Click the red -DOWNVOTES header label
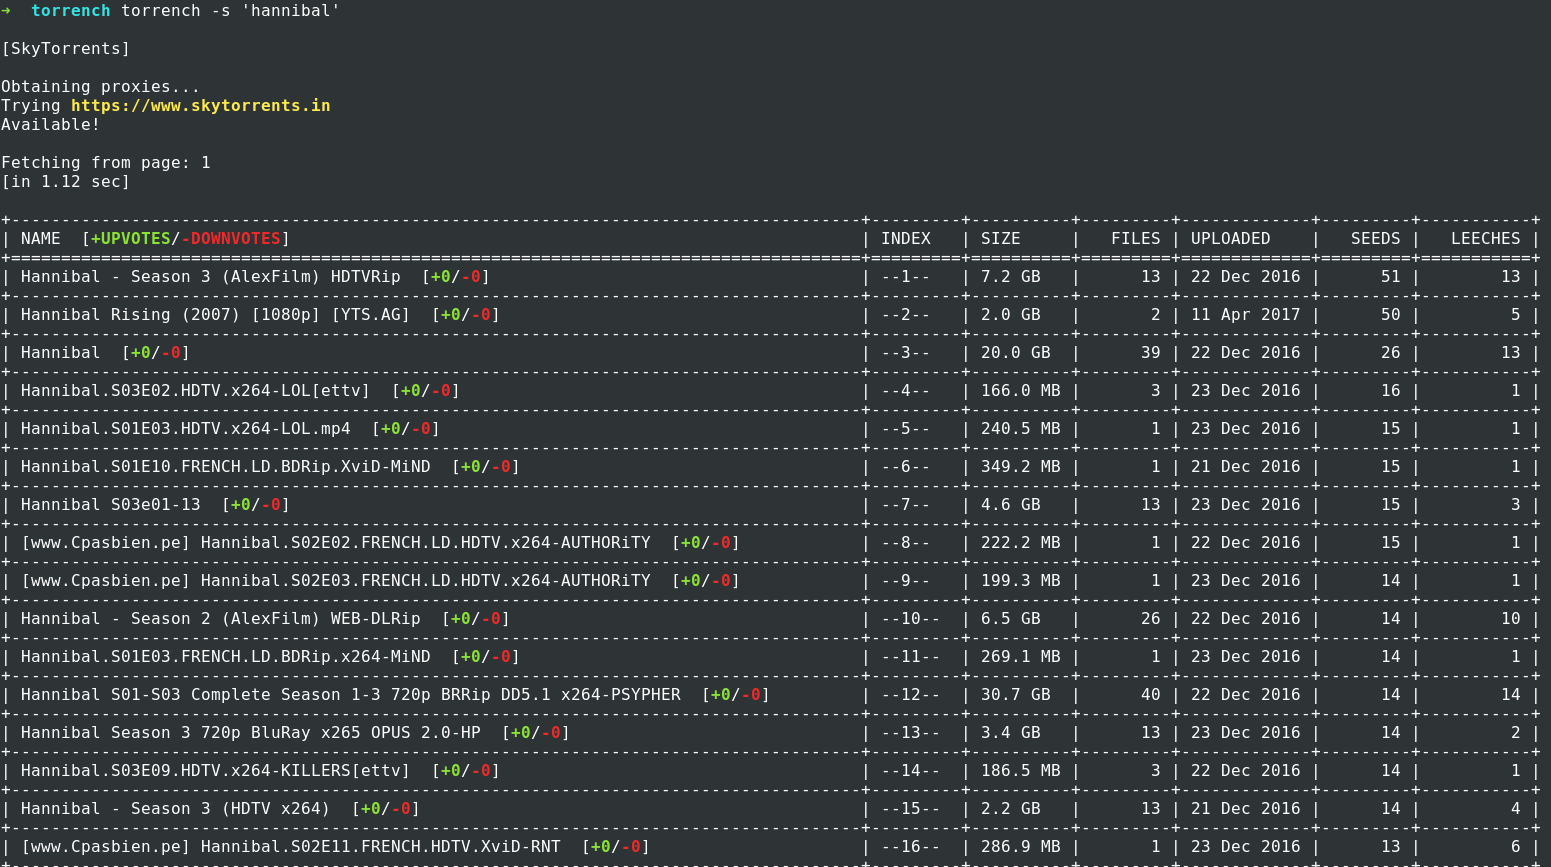 coord(230,238)
